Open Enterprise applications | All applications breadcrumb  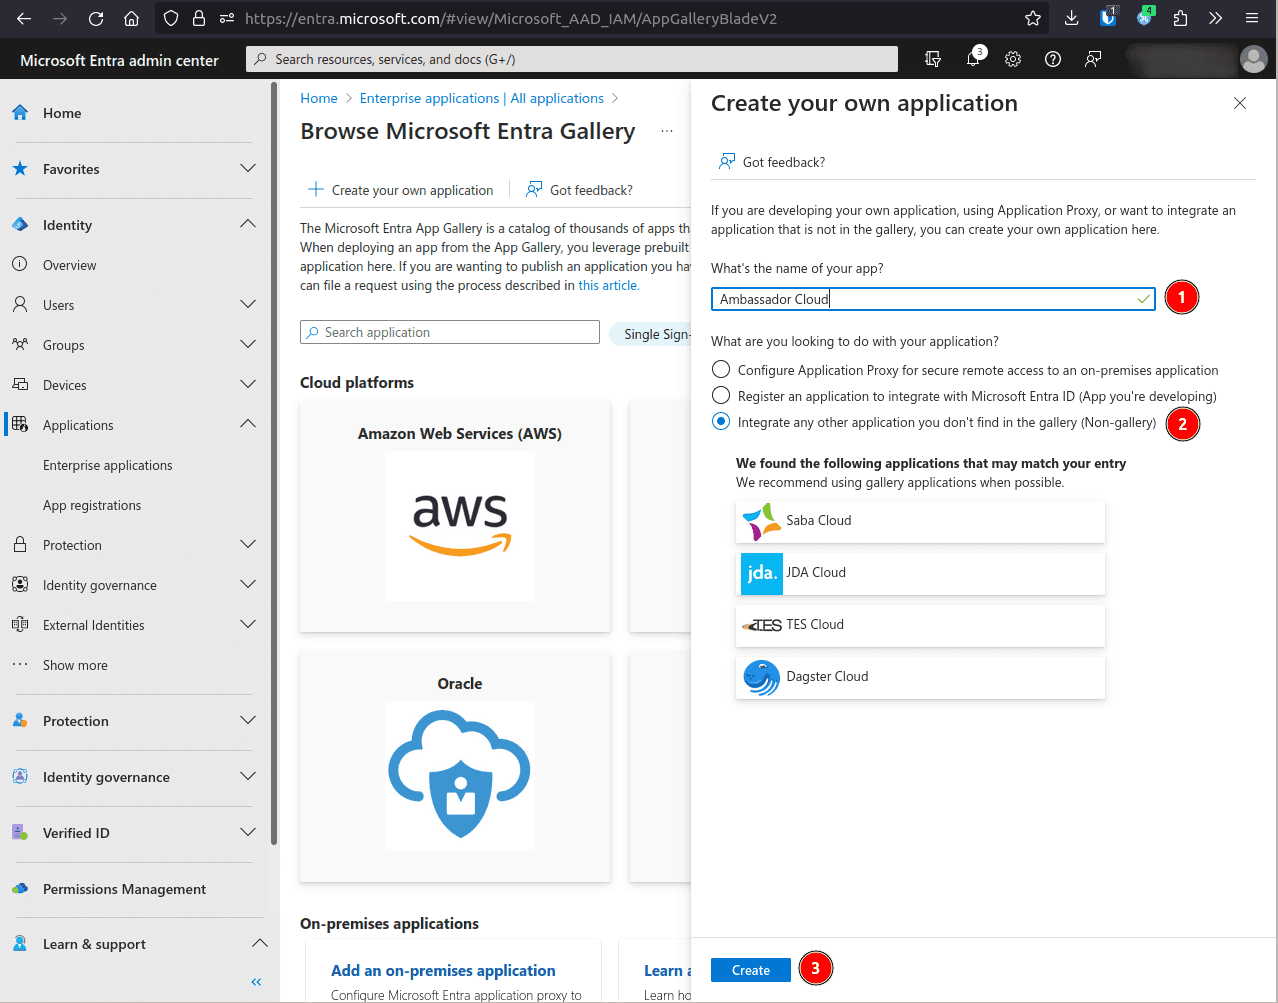(482, 98)
